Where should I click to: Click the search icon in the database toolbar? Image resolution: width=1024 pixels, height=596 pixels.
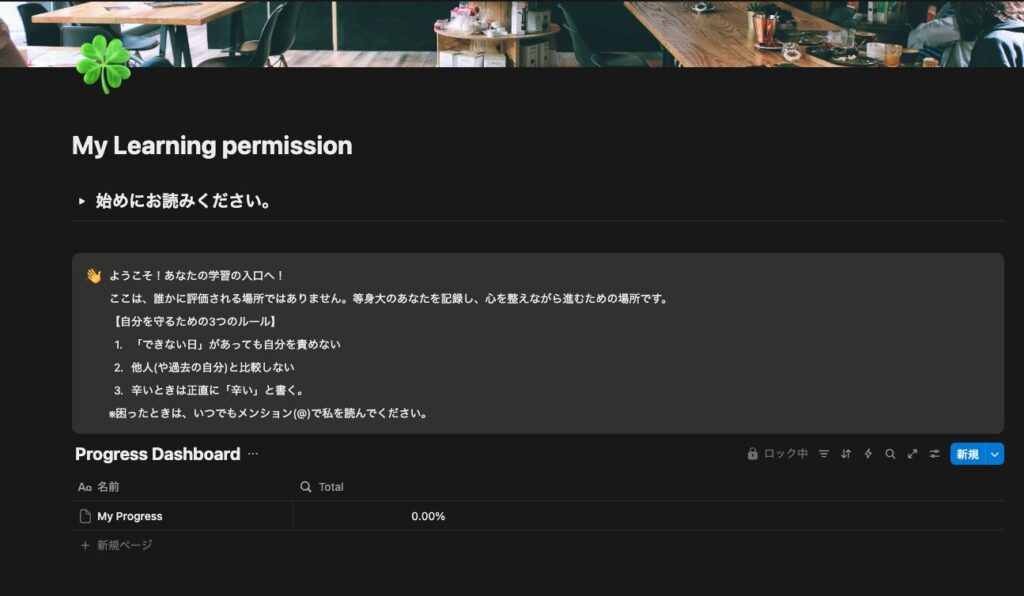tap(890, 453)
